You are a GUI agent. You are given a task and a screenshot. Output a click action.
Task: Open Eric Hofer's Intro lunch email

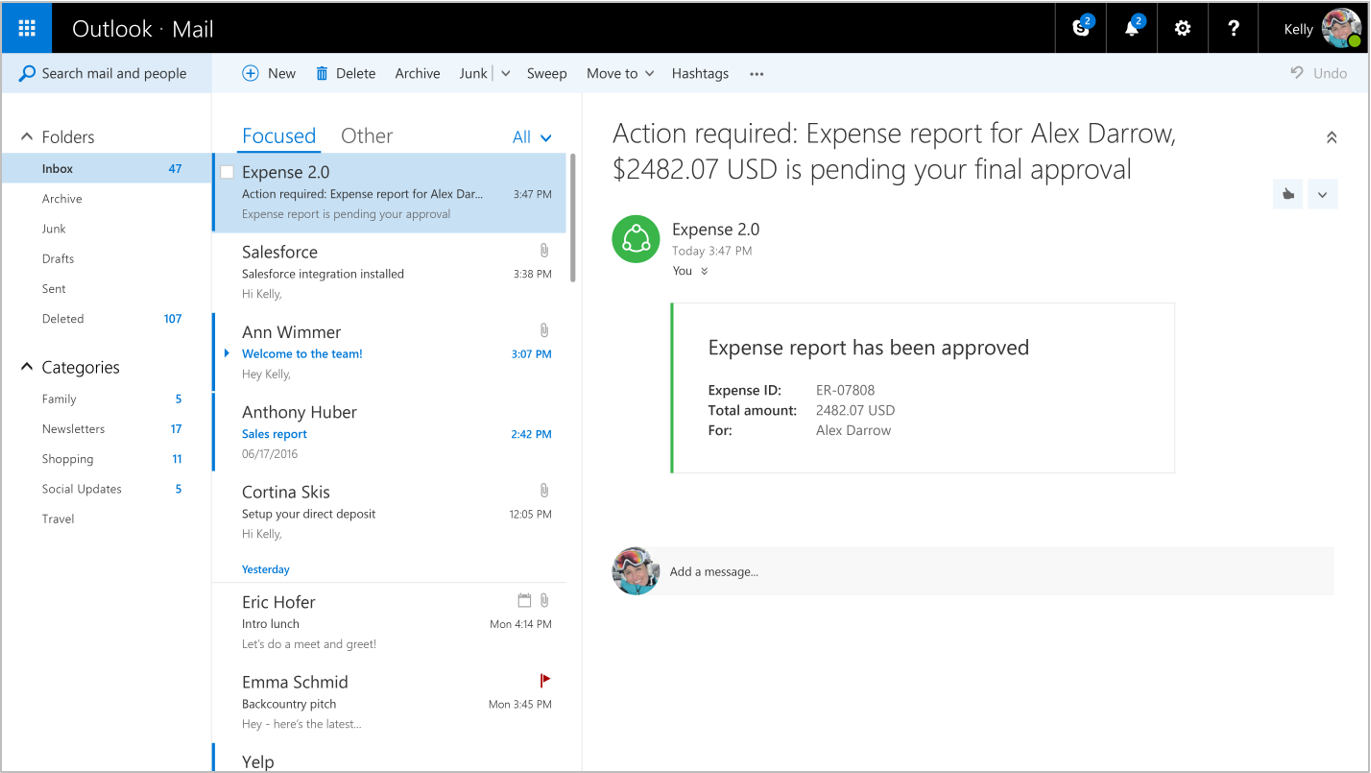[x=390, y=622]
